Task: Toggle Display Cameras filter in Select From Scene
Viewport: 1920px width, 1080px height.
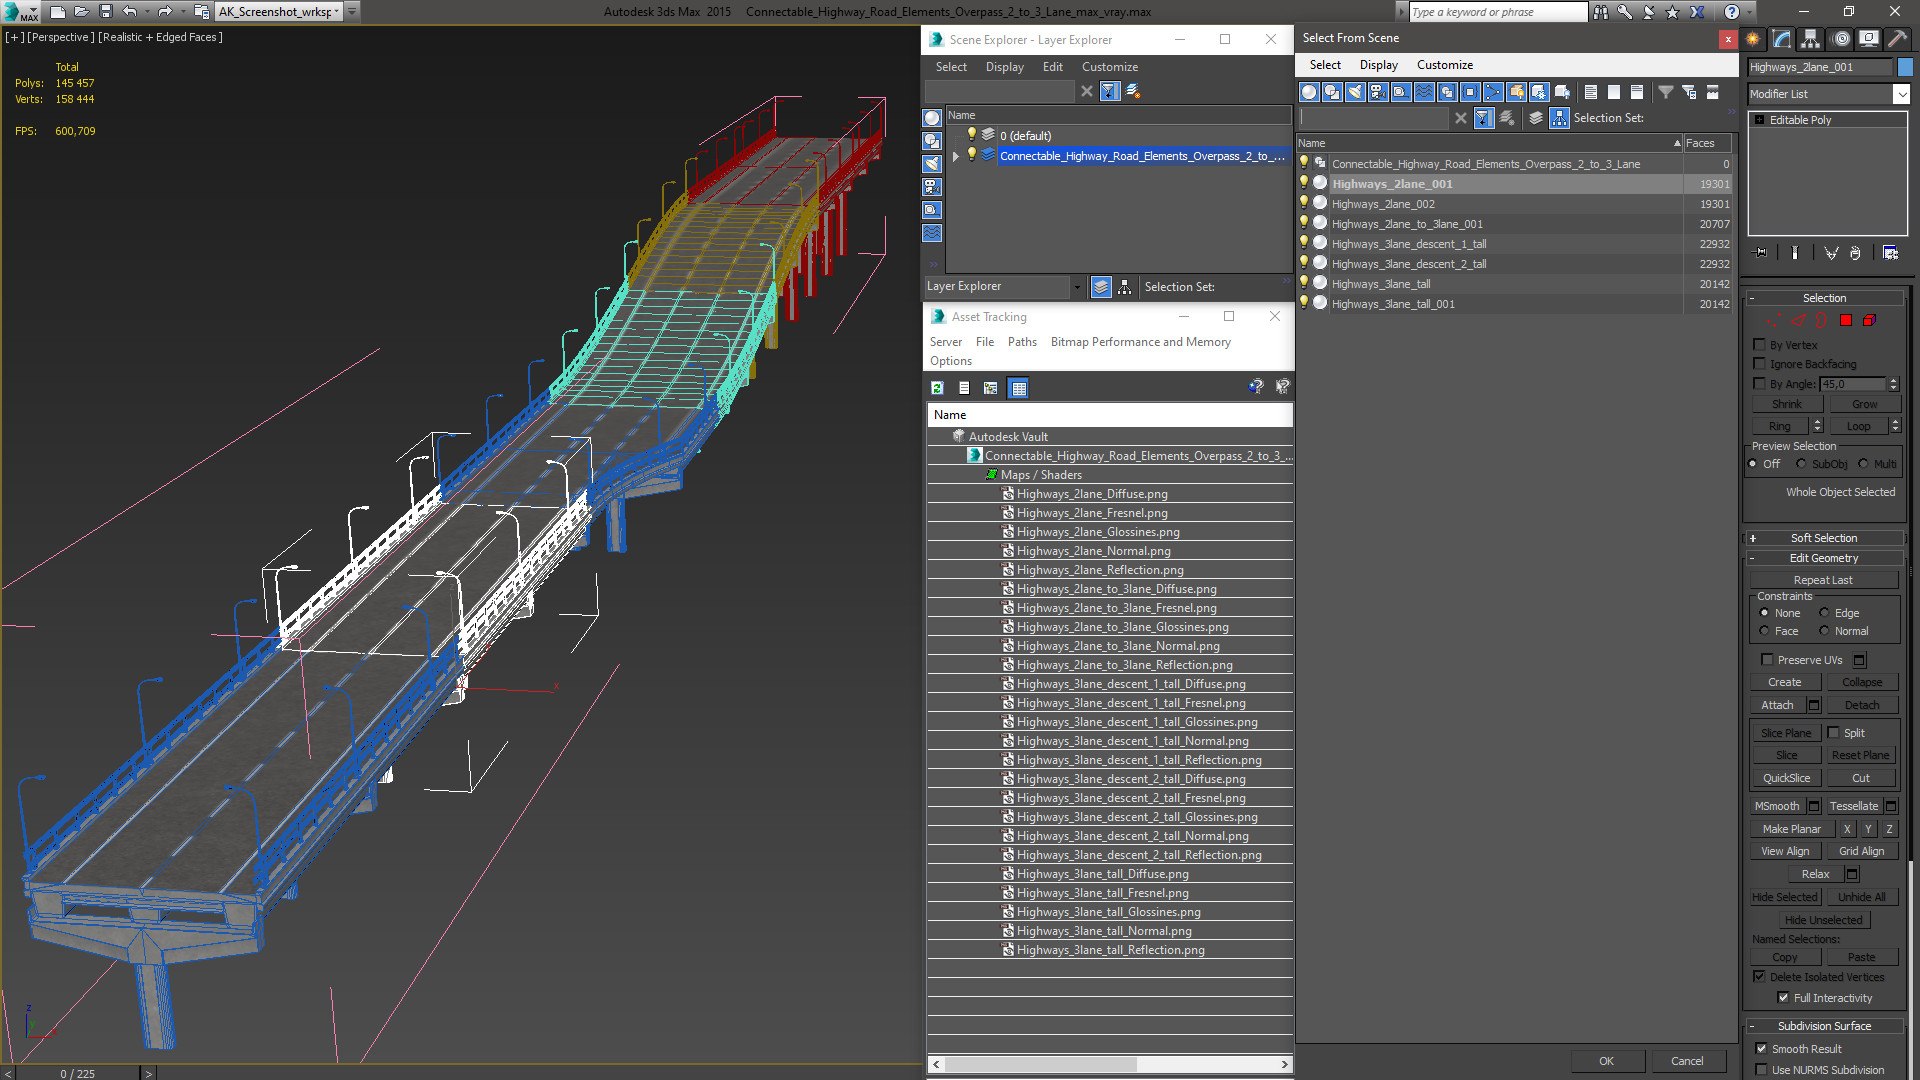Action: (1378, 92)
